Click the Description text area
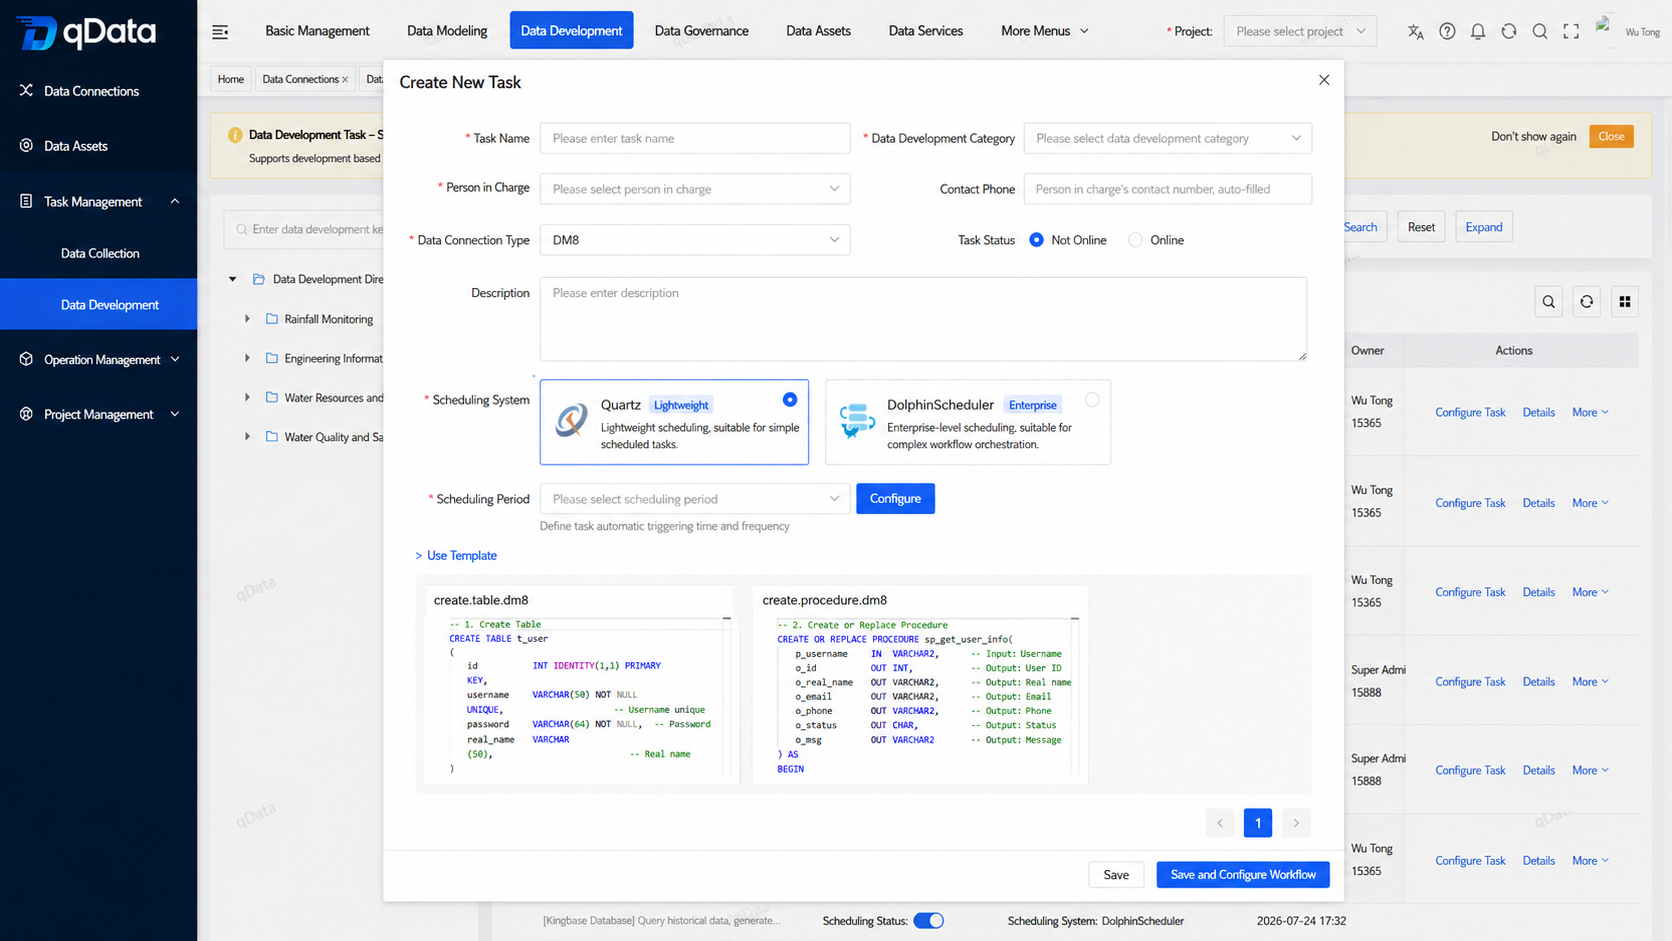1672x941 pixels. [923, 319]
